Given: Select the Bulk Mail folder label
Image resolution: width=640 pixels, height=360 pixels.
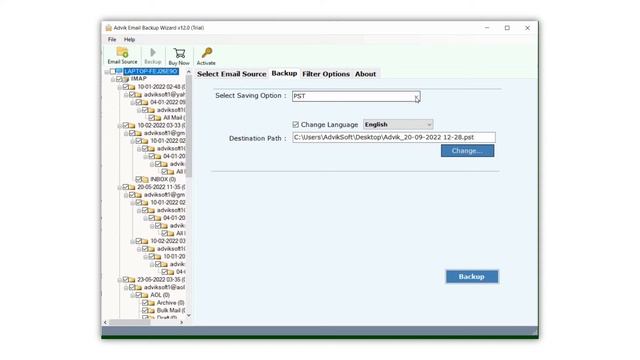Looking at the screenshot, I should (x=171, y=311).
